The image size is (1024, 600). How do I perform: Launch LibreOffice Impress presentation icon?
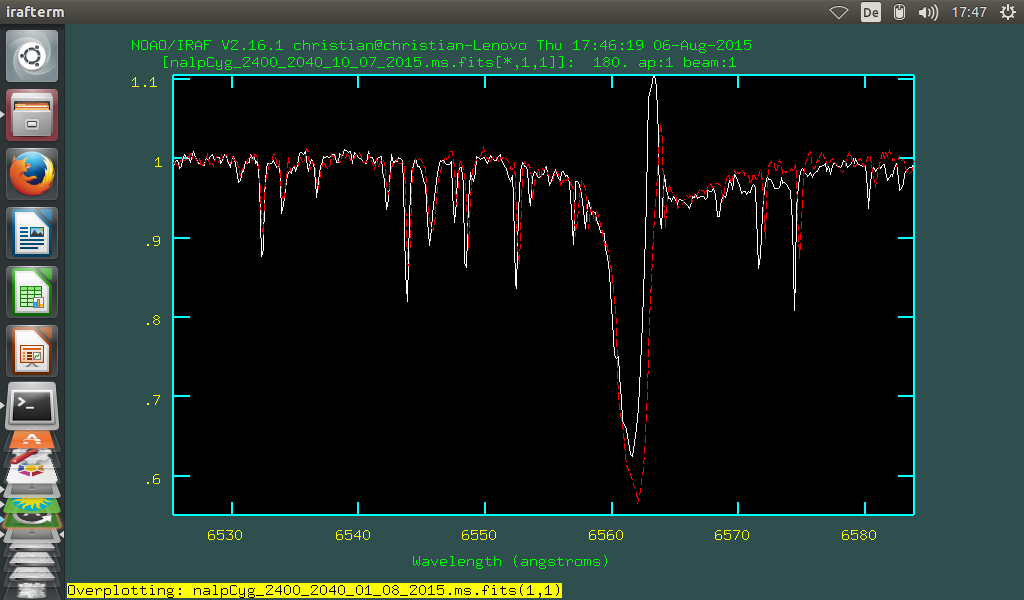(33, 350)
